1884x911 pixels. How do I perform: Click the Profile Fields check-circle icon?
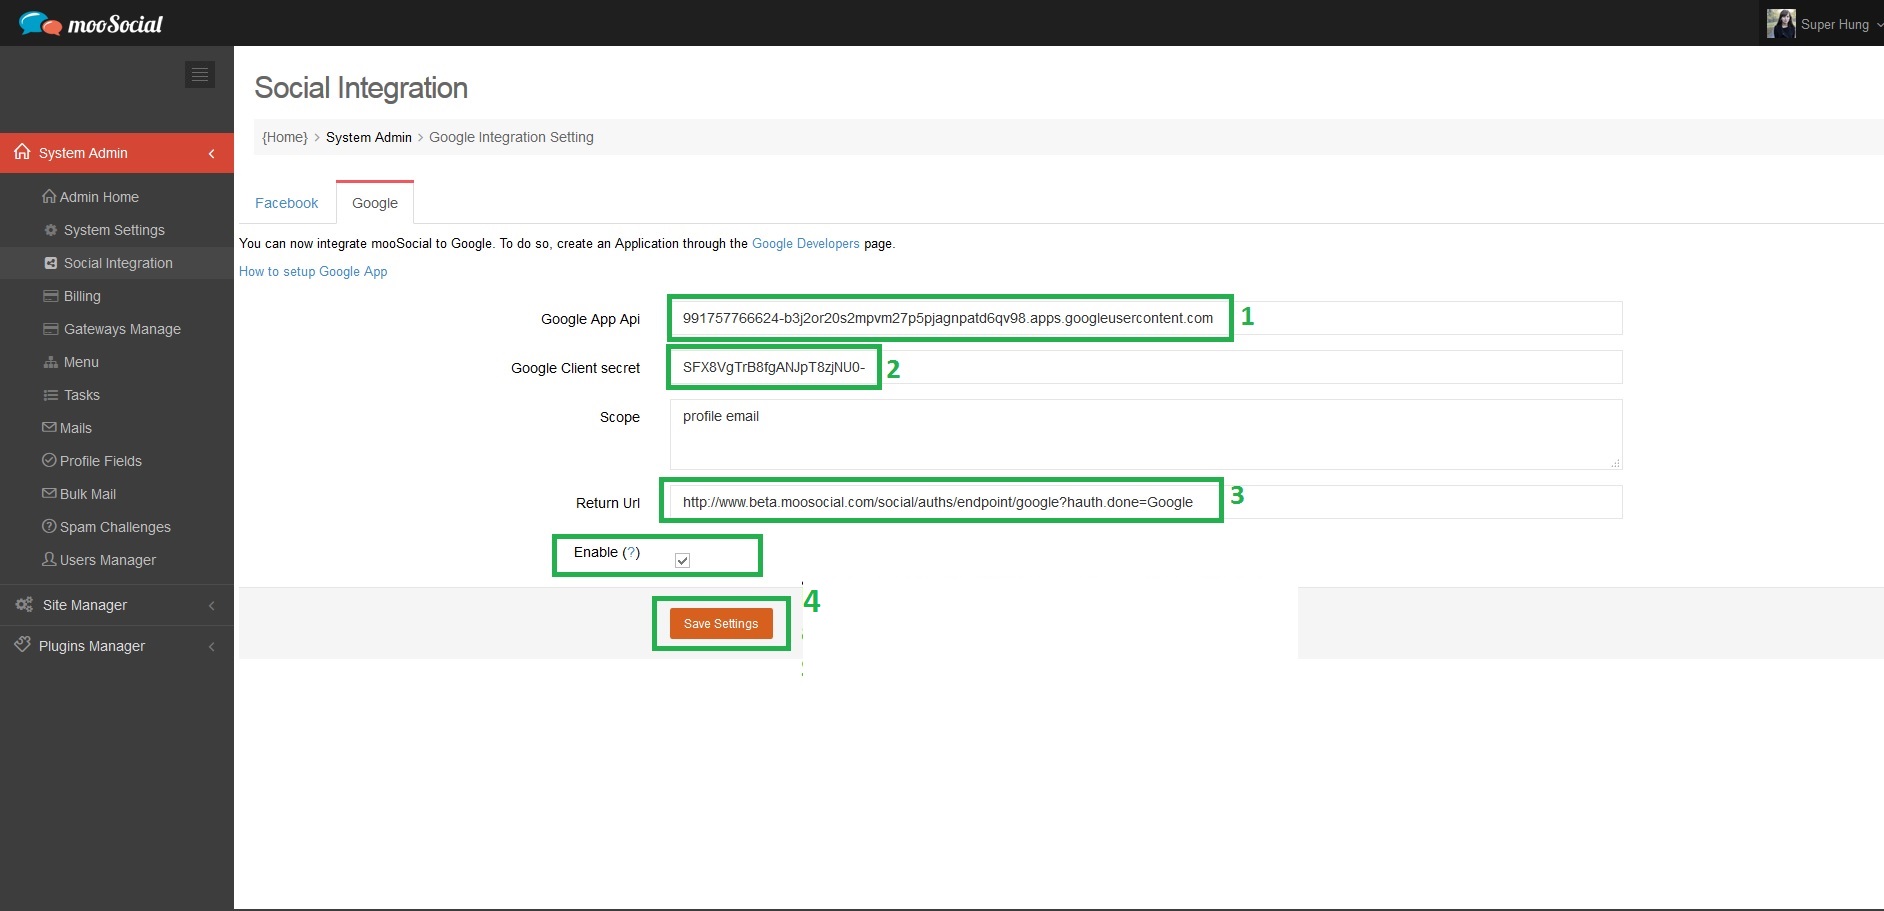tap(49, 460)
